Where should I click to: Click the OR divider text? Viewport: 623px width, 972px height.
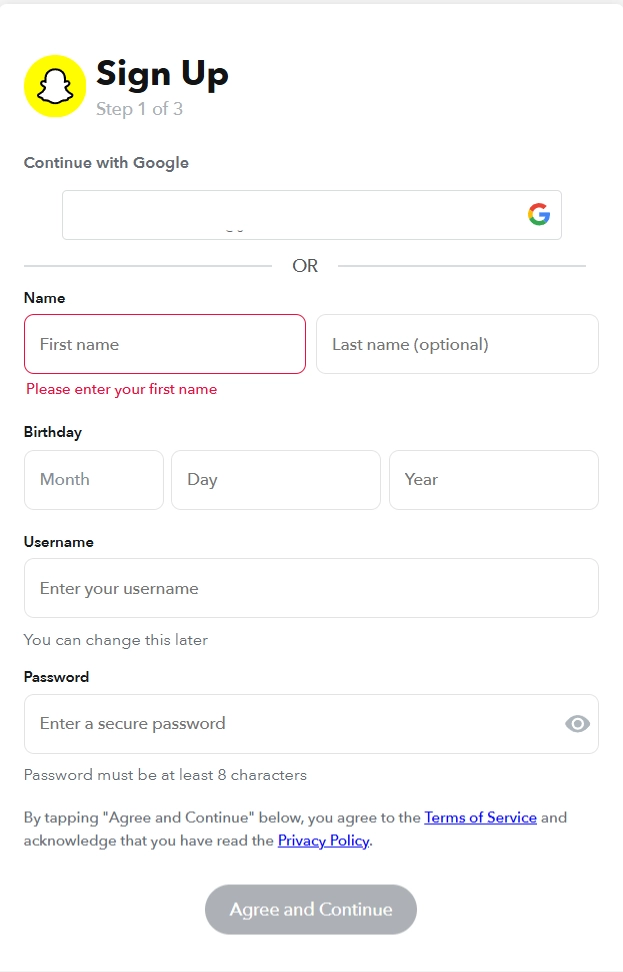click(x=305, y=265)
